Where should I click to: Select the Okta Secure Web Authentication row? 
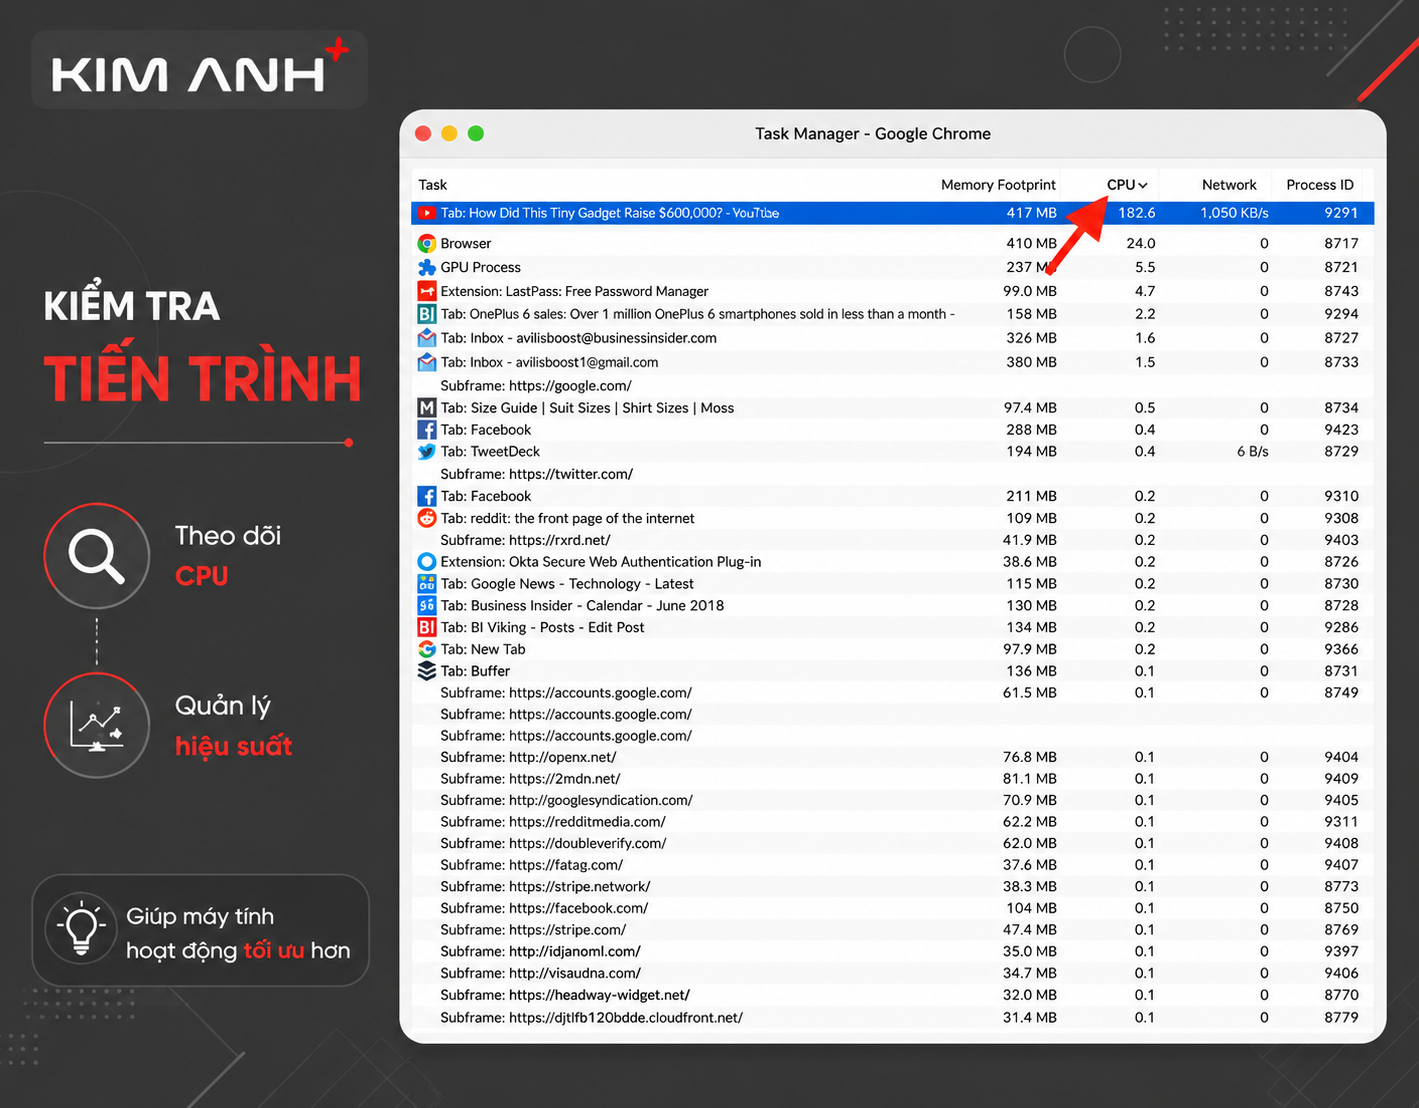(x=892, y=562)
